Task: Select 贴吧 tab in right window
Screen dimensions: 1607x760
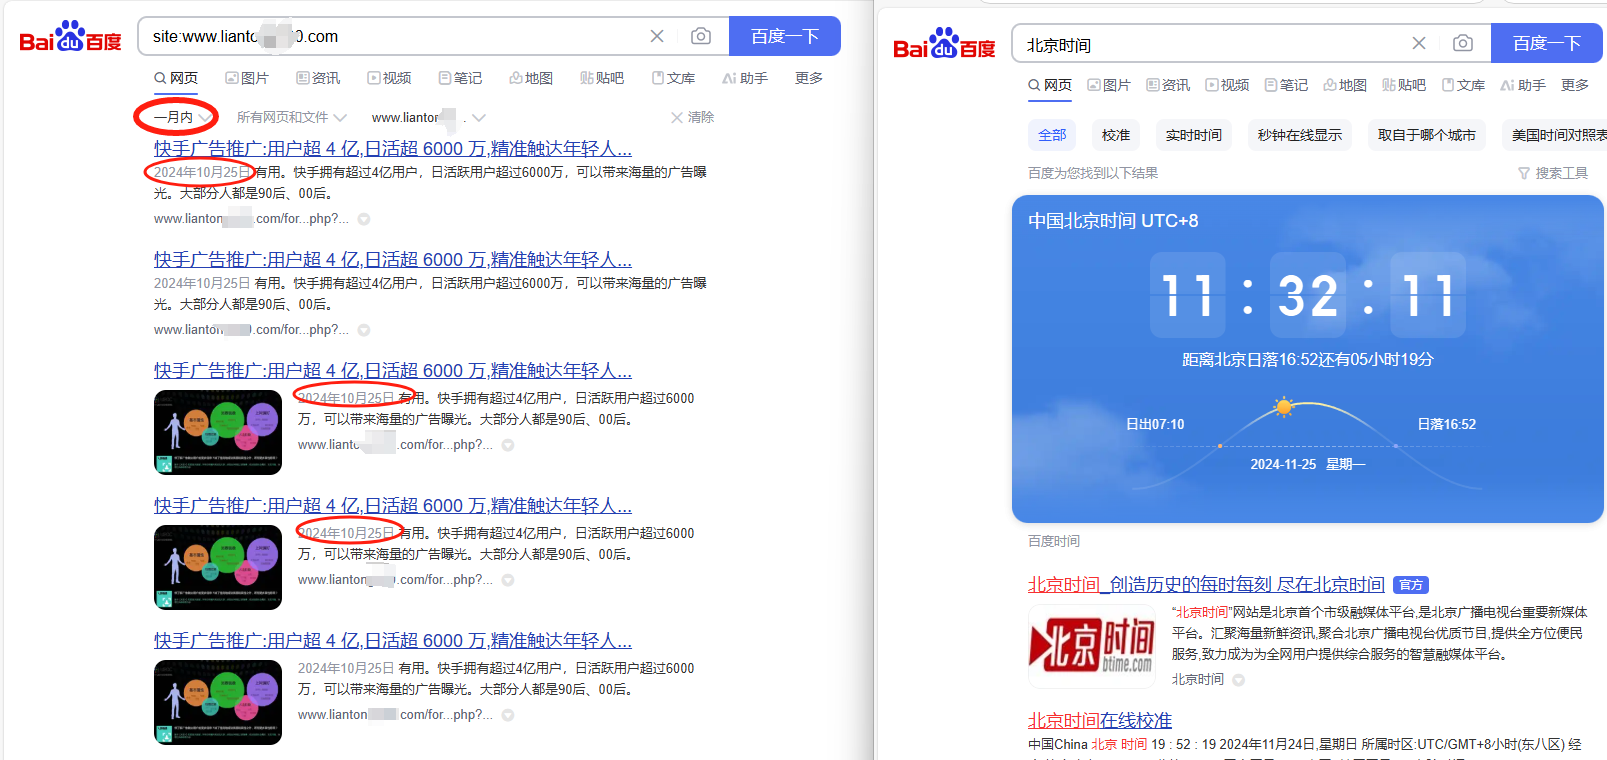Action: (1404, 85)
